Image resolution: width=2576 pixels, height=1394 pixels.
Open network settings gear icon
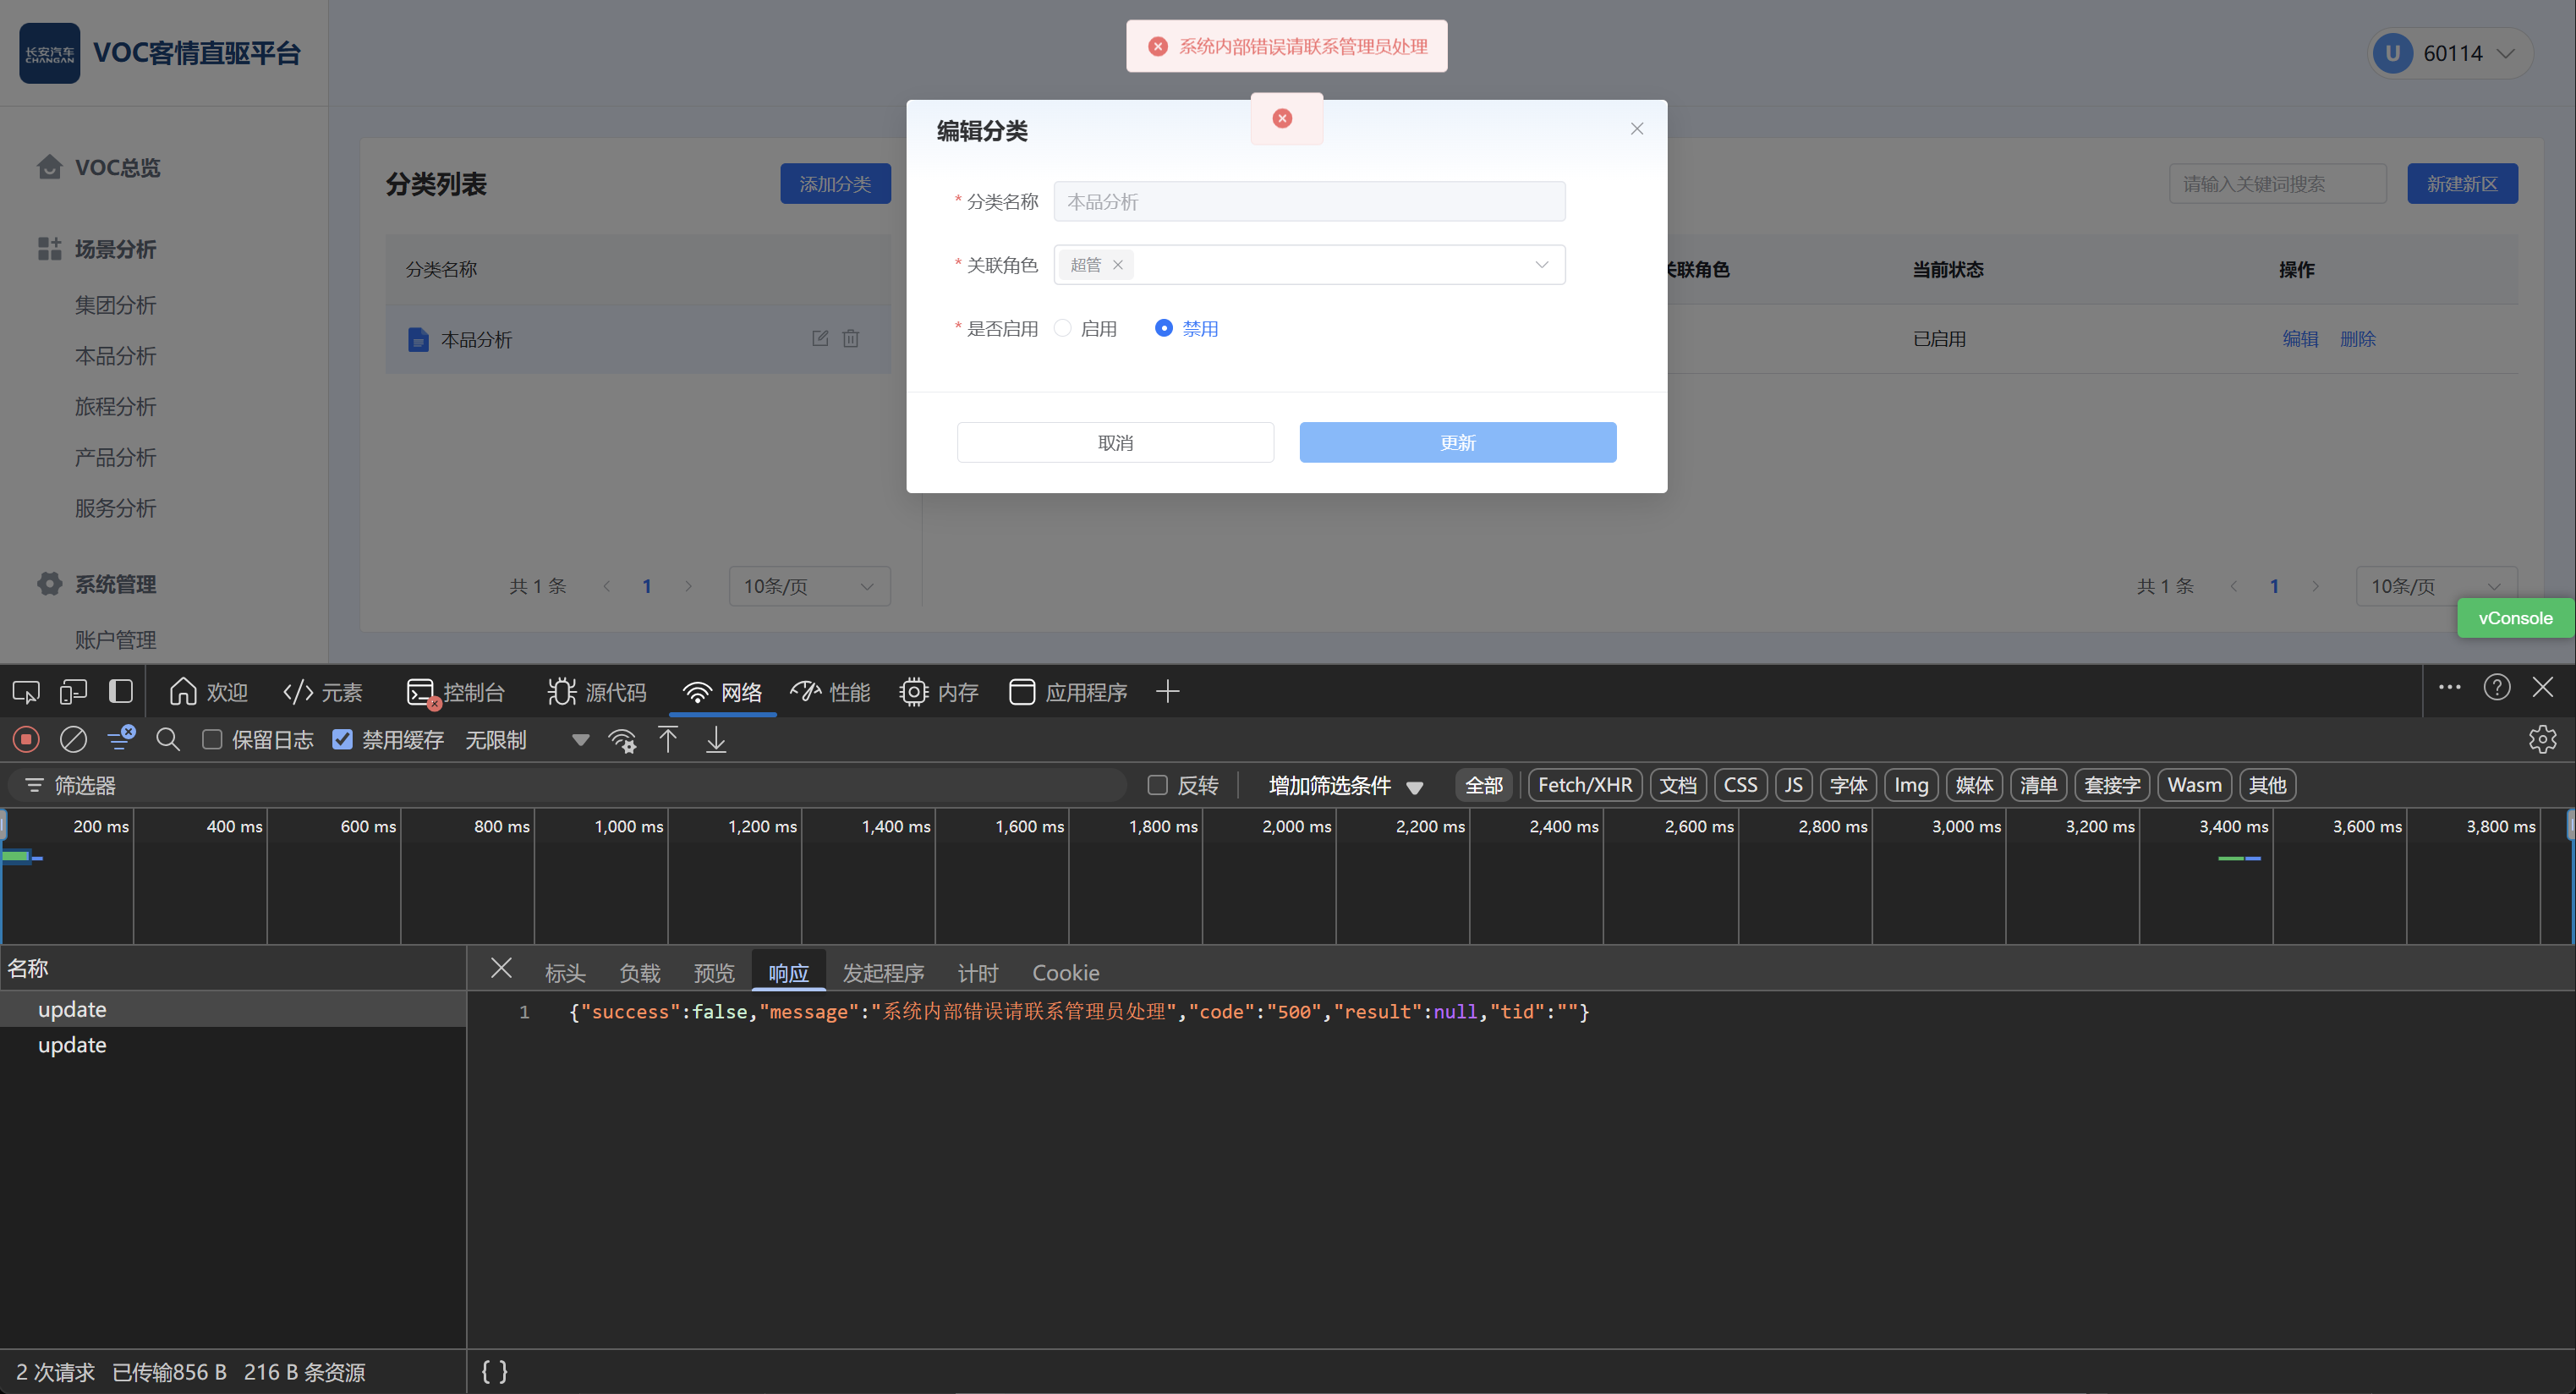(2542, 740)
